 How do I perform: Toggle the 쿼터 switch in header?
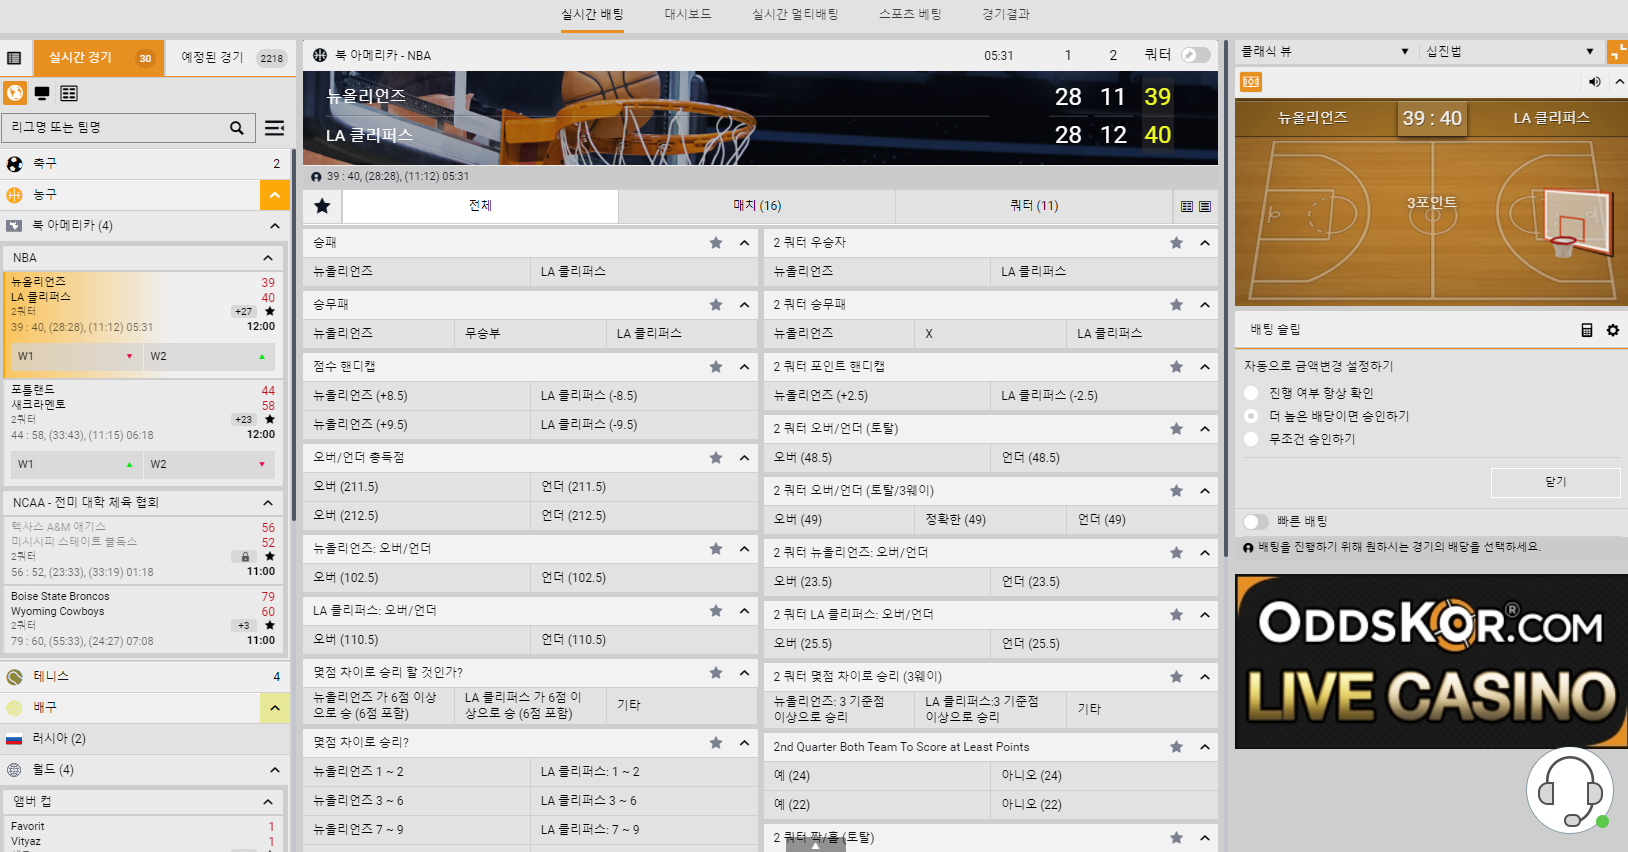(1195, 55)
